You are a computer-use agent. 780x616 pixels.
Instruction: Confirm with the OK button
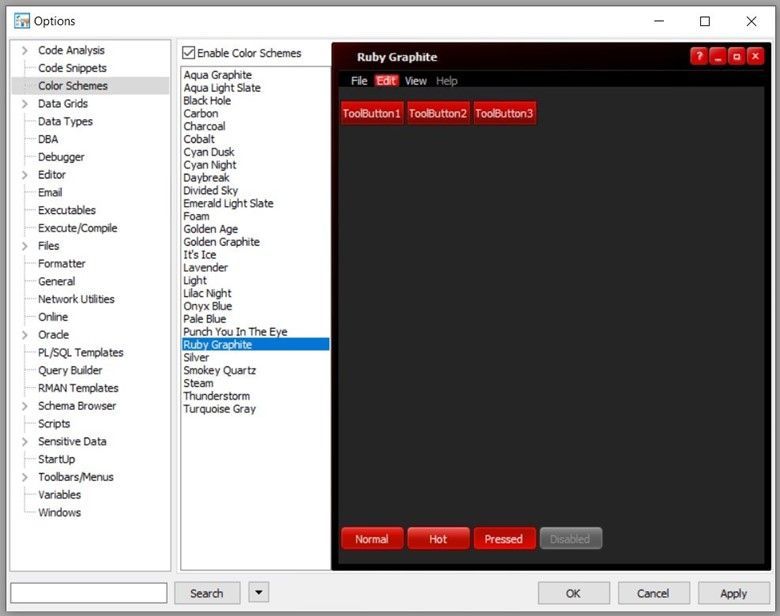tap(573, 593)
